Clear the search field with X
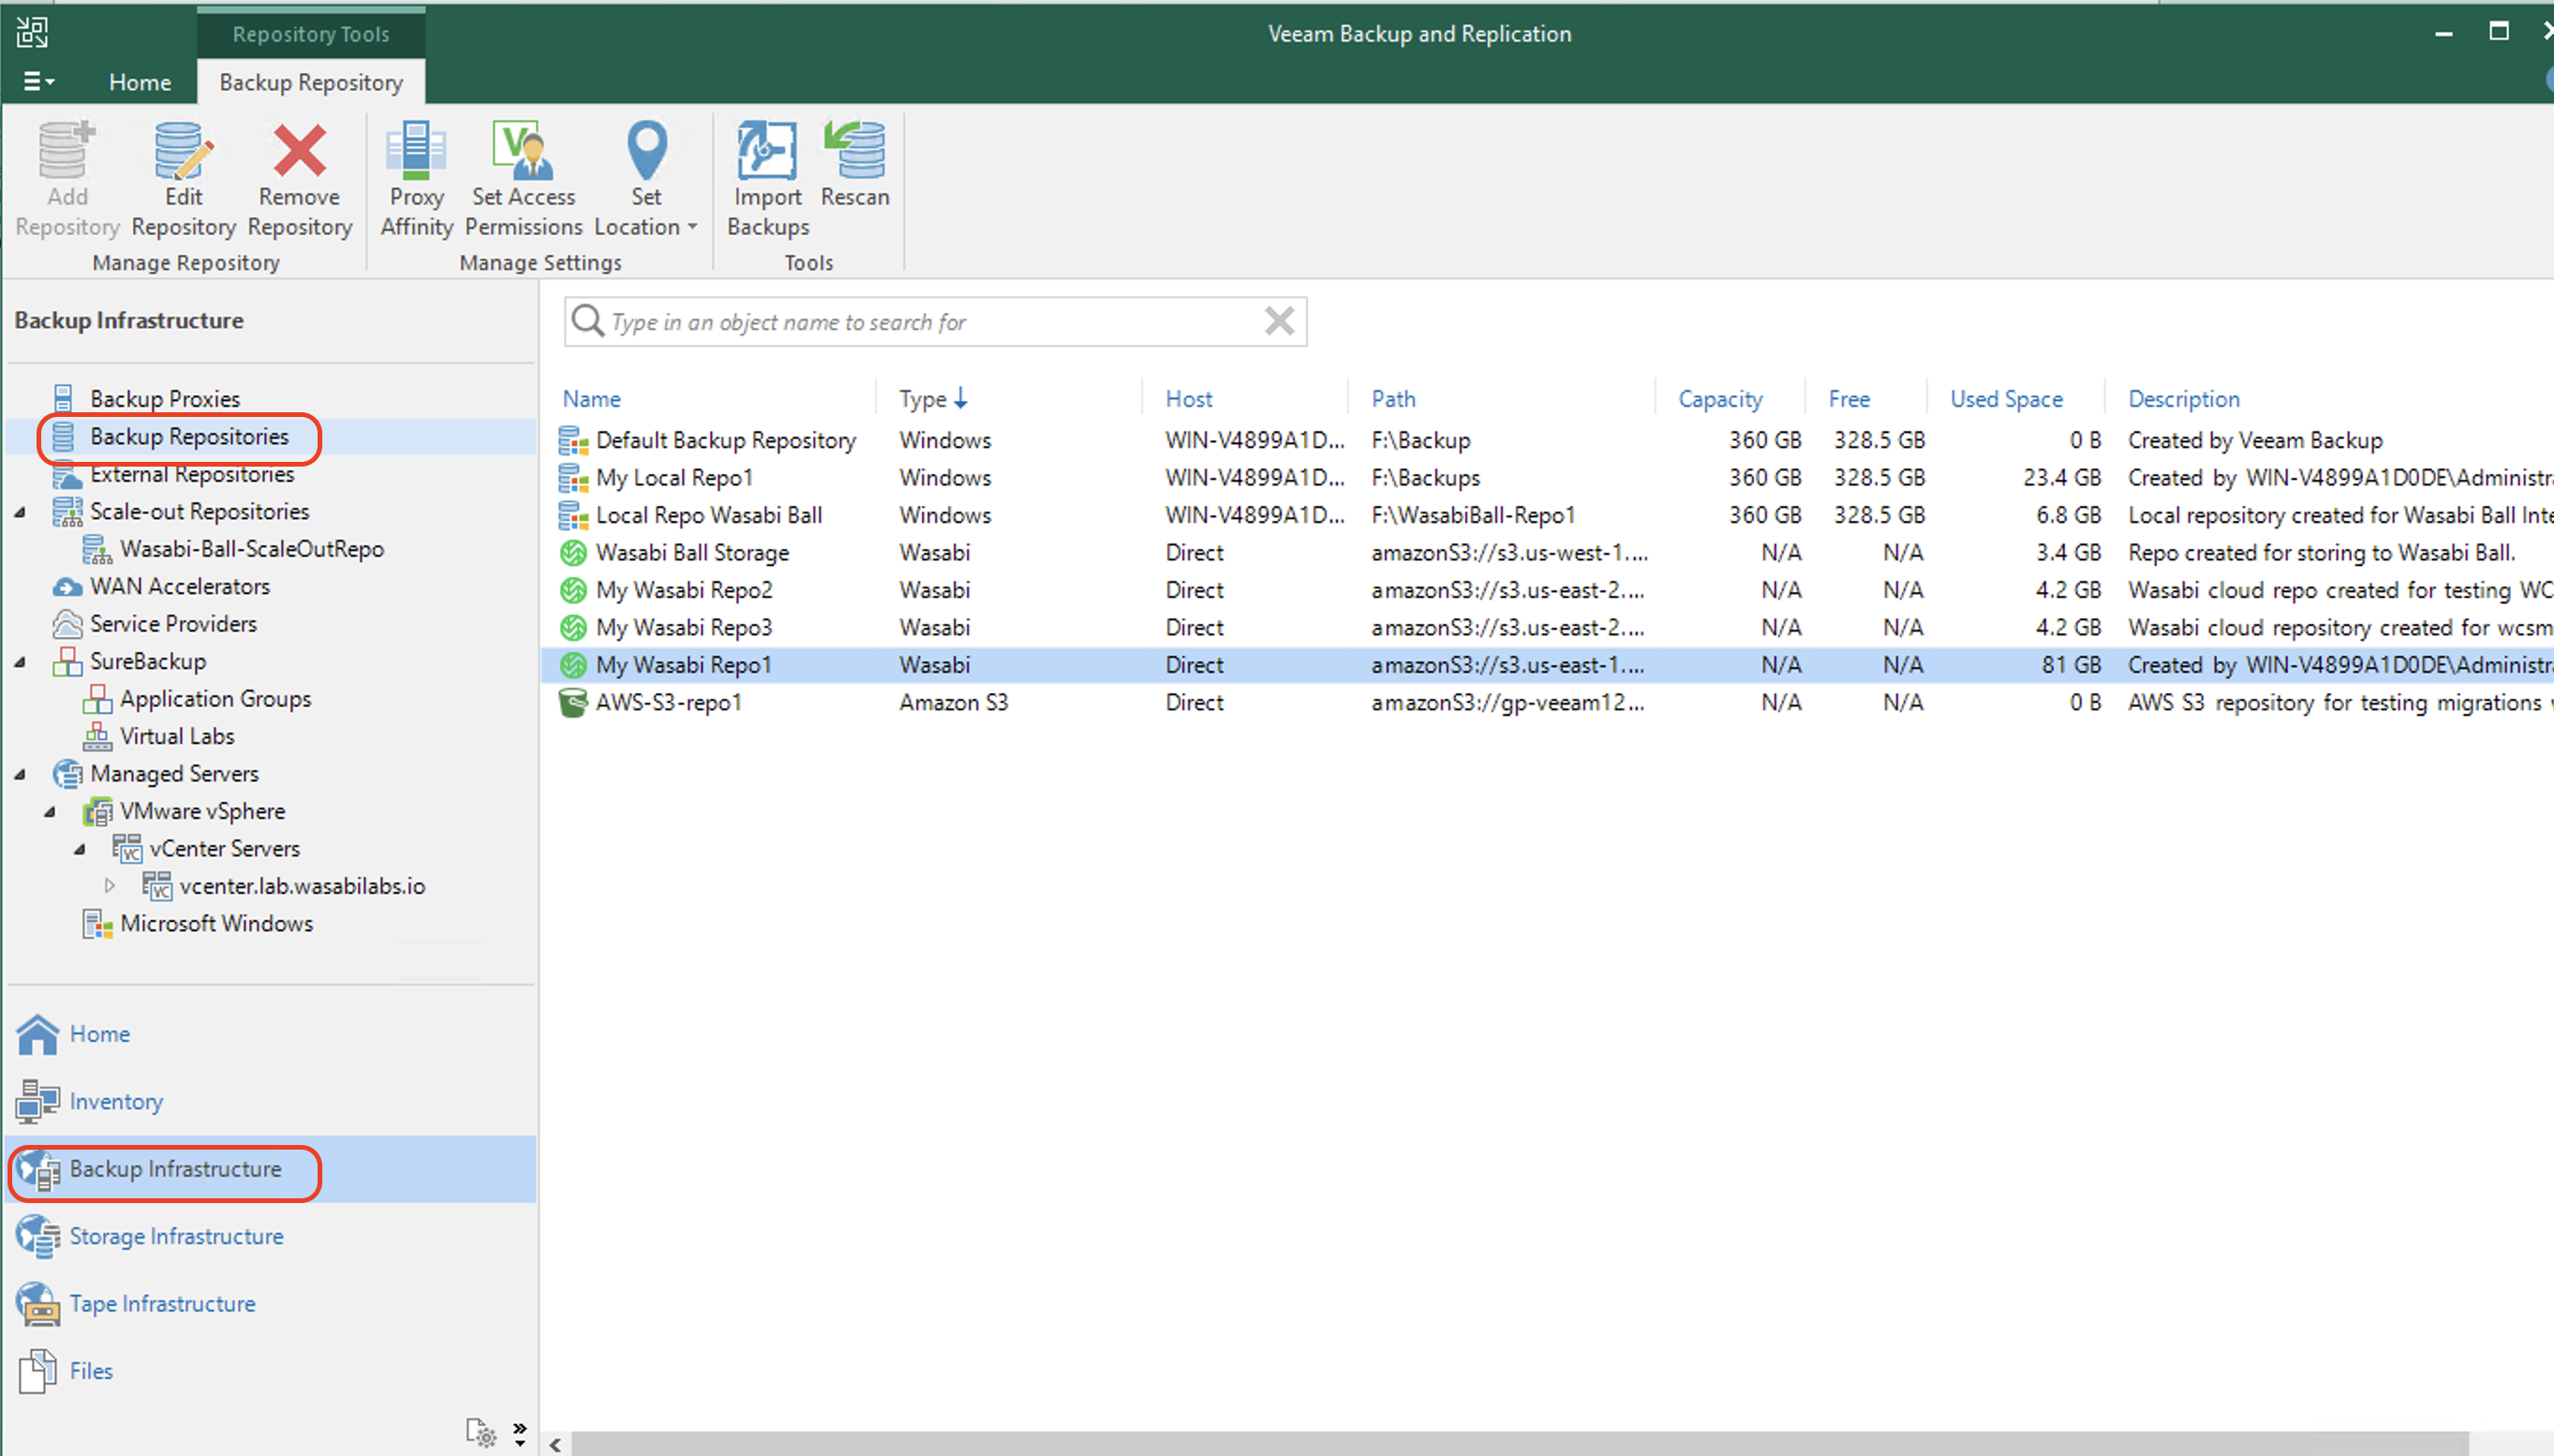2554x1456 pixels. click(x=1280, y=321)
